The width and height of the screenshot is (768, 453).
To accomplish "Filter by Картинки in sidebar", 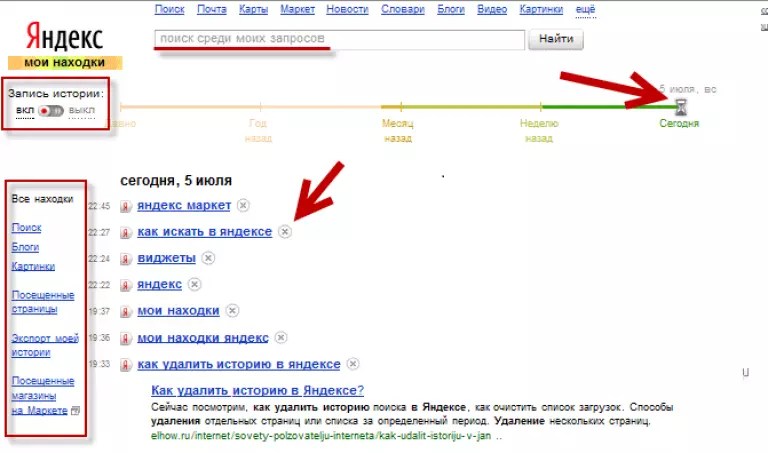I will (x=33, y=266).
